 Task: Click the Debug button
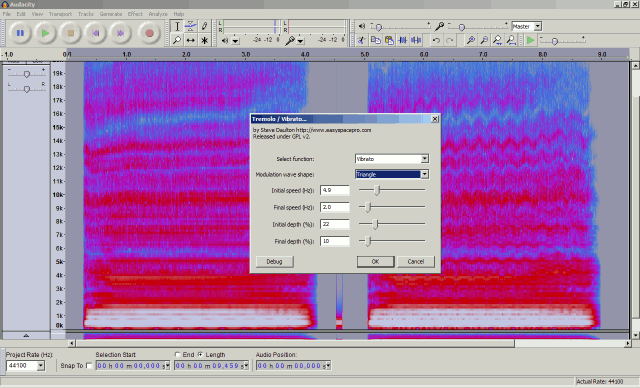coord(274,262)
